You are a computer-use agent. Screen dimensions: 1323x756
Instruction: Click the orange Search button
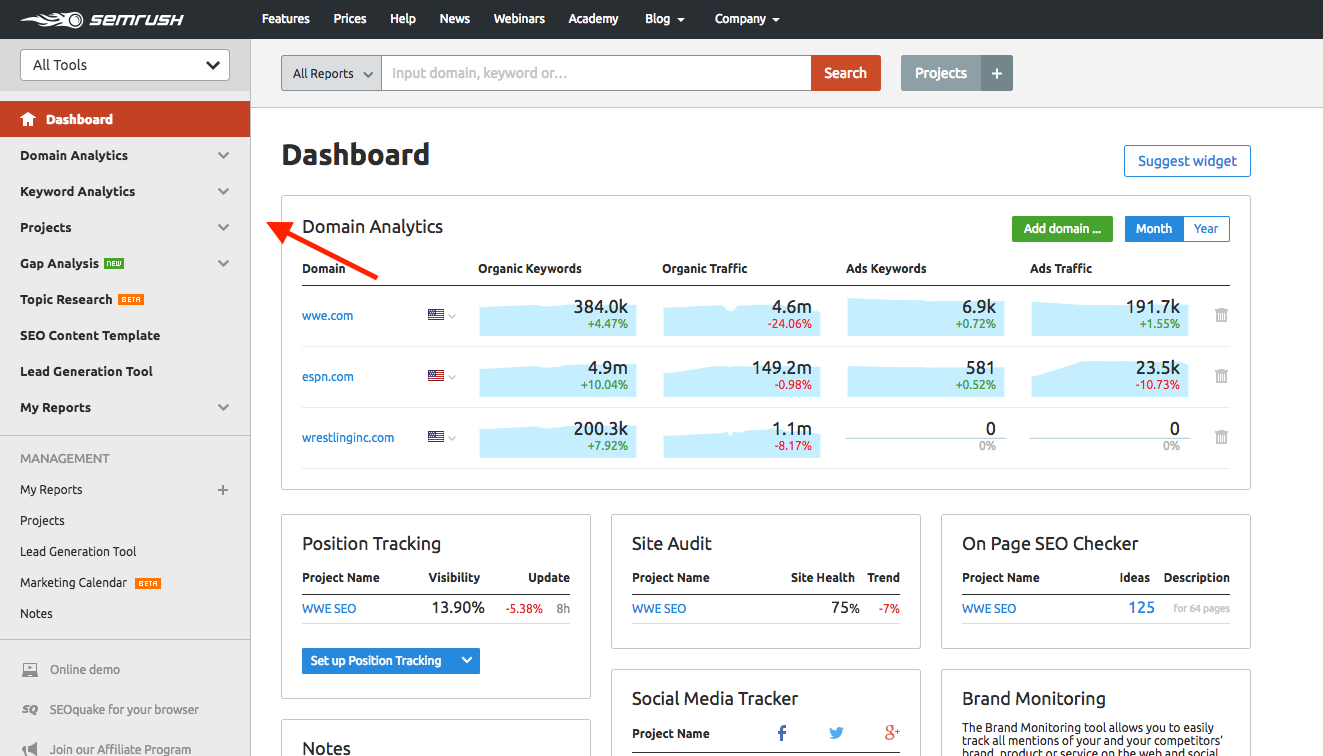845,73
